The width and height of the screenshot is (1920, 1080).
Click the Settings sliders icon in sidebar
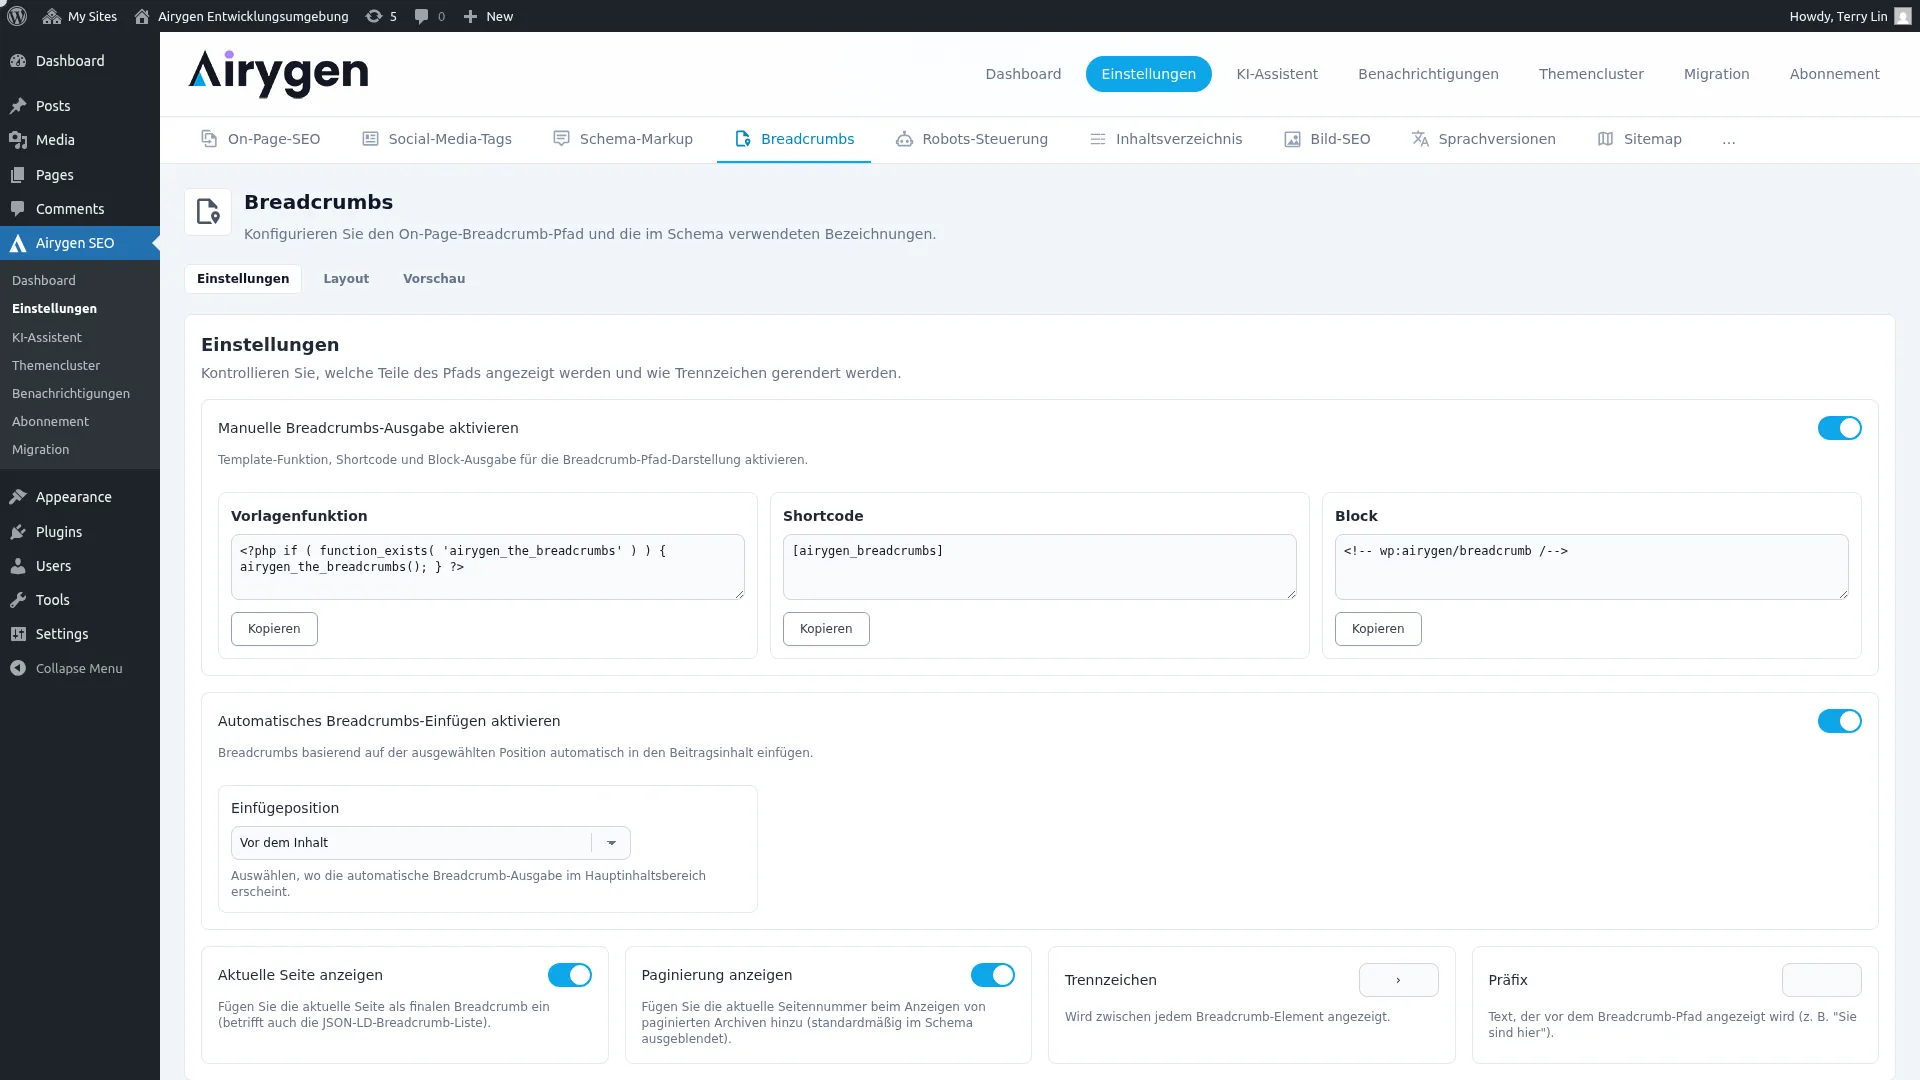click(18, 634)
